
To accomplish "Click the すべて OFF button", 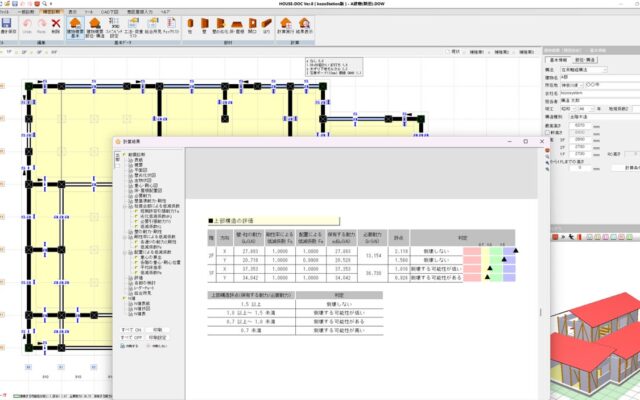I will [x=131, y=338].
